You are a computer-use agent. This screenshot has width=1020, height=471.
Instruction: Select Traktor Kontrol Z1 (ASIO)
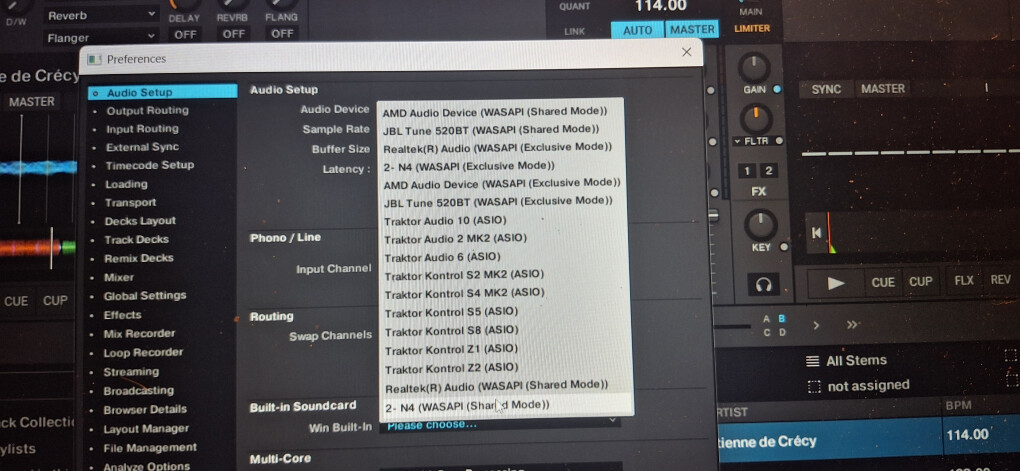pos(451,350)
